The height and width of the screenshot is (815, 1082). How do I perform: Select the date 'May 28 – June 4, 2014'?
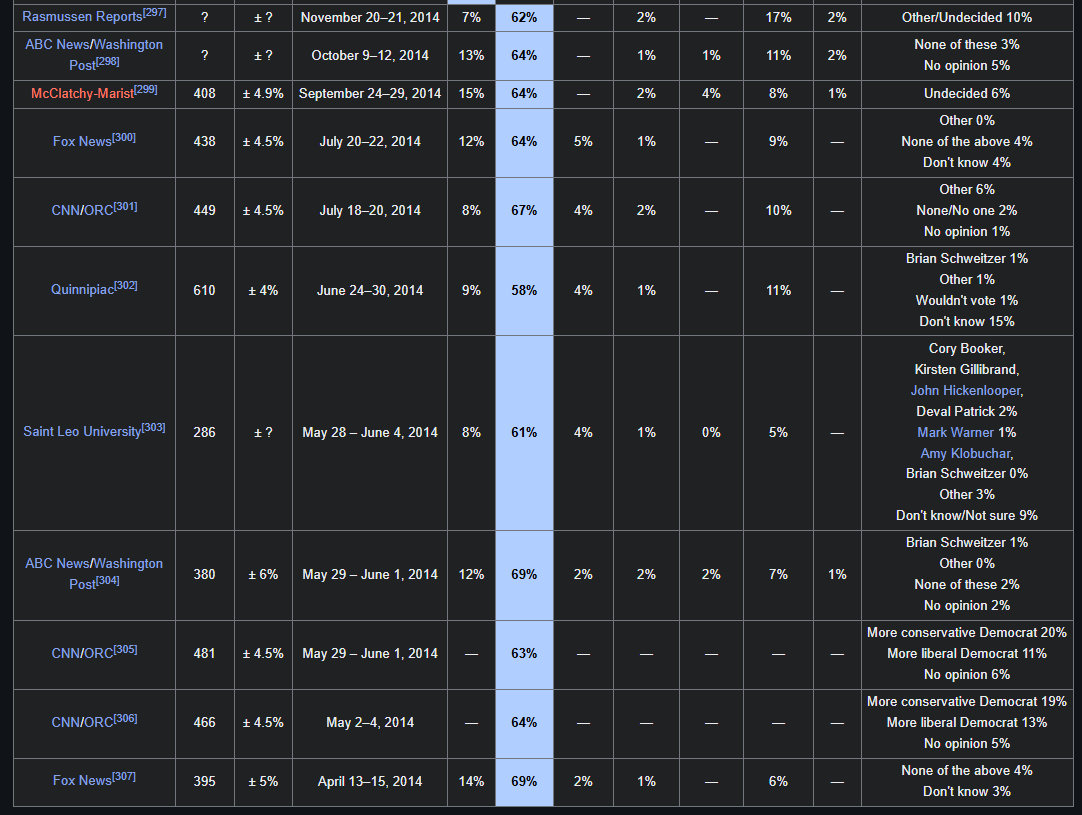tap(370, 433)
